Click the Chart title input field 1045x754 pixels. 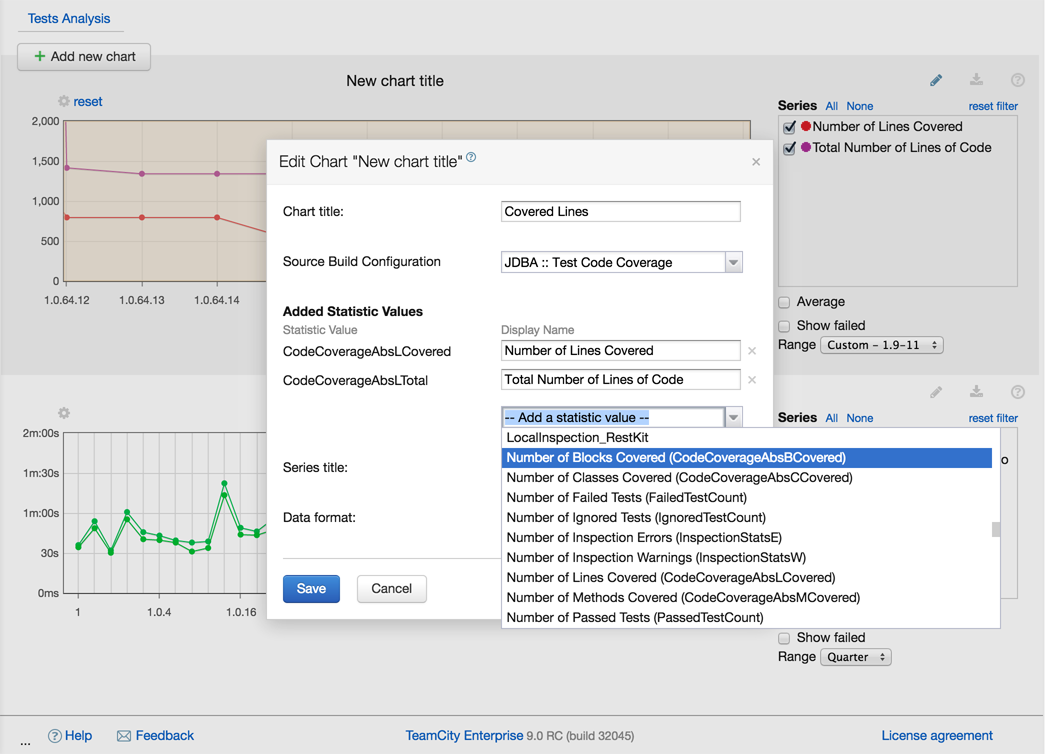620,211
